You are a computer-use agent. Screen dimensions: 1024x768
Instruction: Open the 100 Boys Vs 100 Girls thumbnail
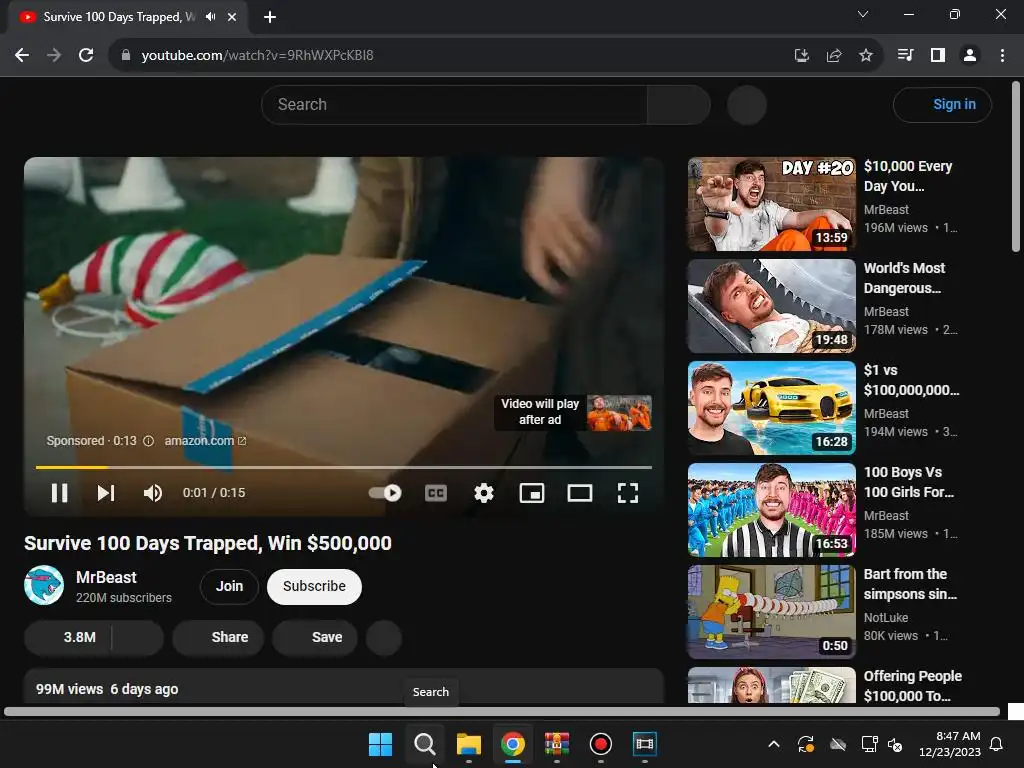(771, 510)
